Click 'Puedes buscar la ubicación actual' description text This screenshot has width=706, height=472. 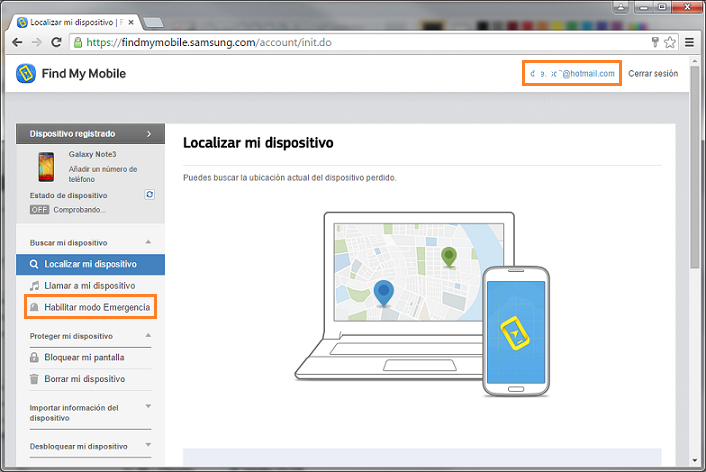pos(290,178)
